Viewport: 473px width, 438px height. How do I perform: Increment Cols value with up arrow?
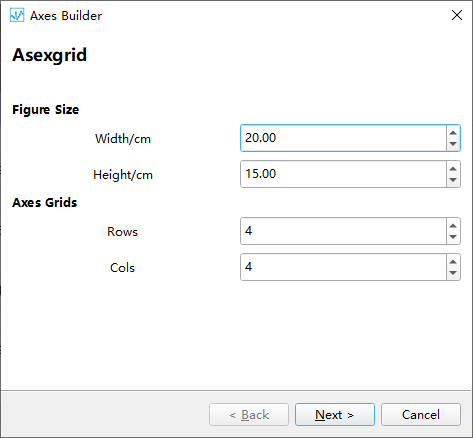[x=453, y=261]
